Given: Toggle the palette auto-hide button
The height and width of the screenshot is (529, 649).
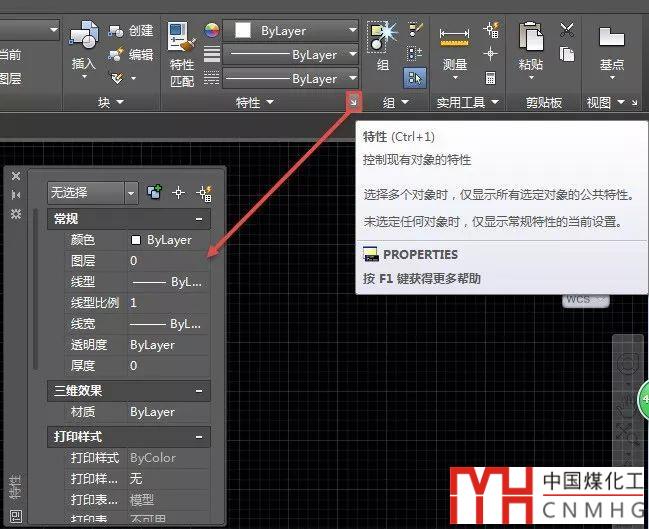Looking at the screenshot, I should [15, 195].
